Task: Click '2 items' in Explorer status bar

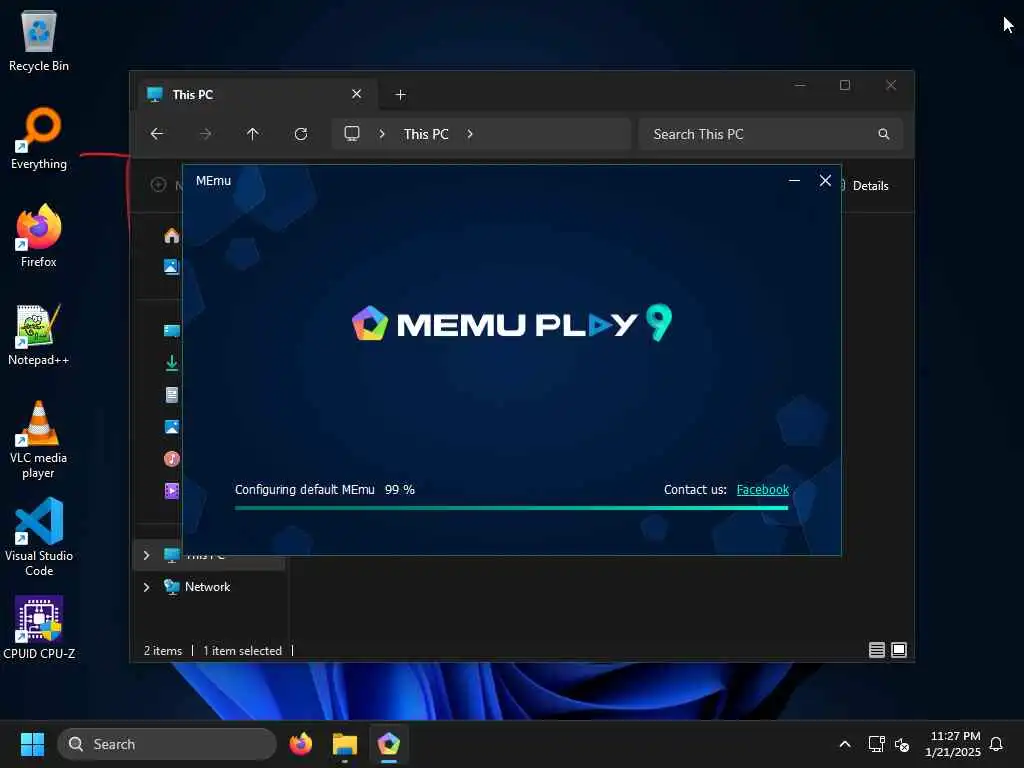Action: pyautogui.click(x=163, y=650)
